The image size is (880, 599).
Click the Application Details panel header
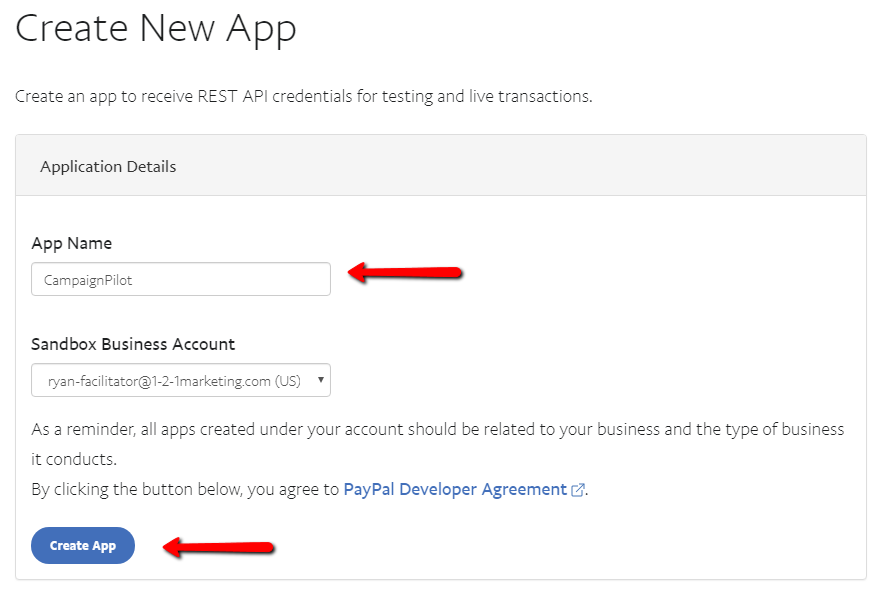pos(441,166)
